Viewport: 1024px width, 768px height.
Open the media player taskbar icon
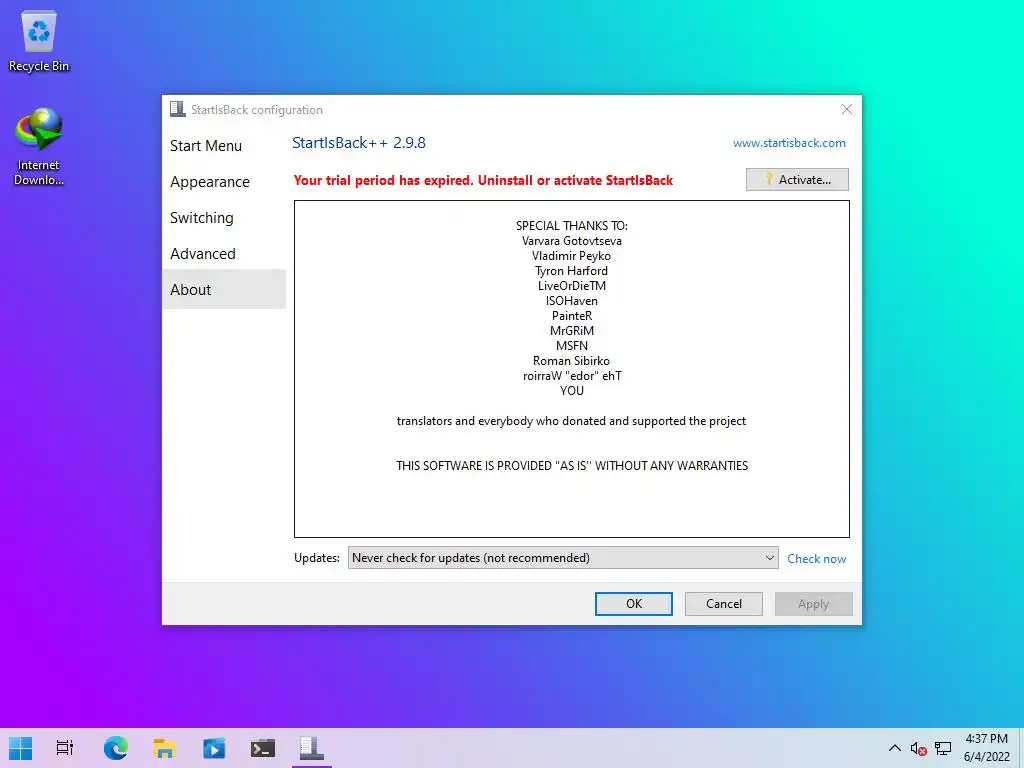tap(214, 748)
